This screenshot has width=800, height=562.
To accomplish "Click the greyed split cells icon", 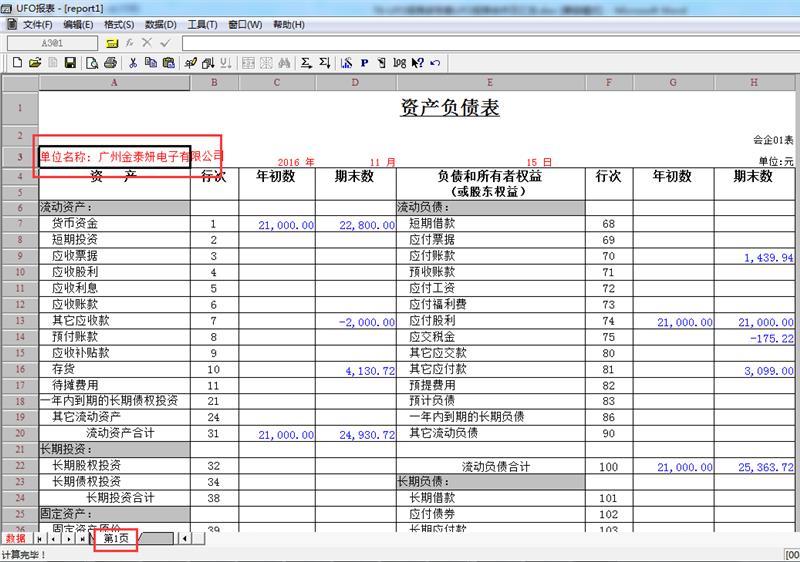I will click(266, 63).
